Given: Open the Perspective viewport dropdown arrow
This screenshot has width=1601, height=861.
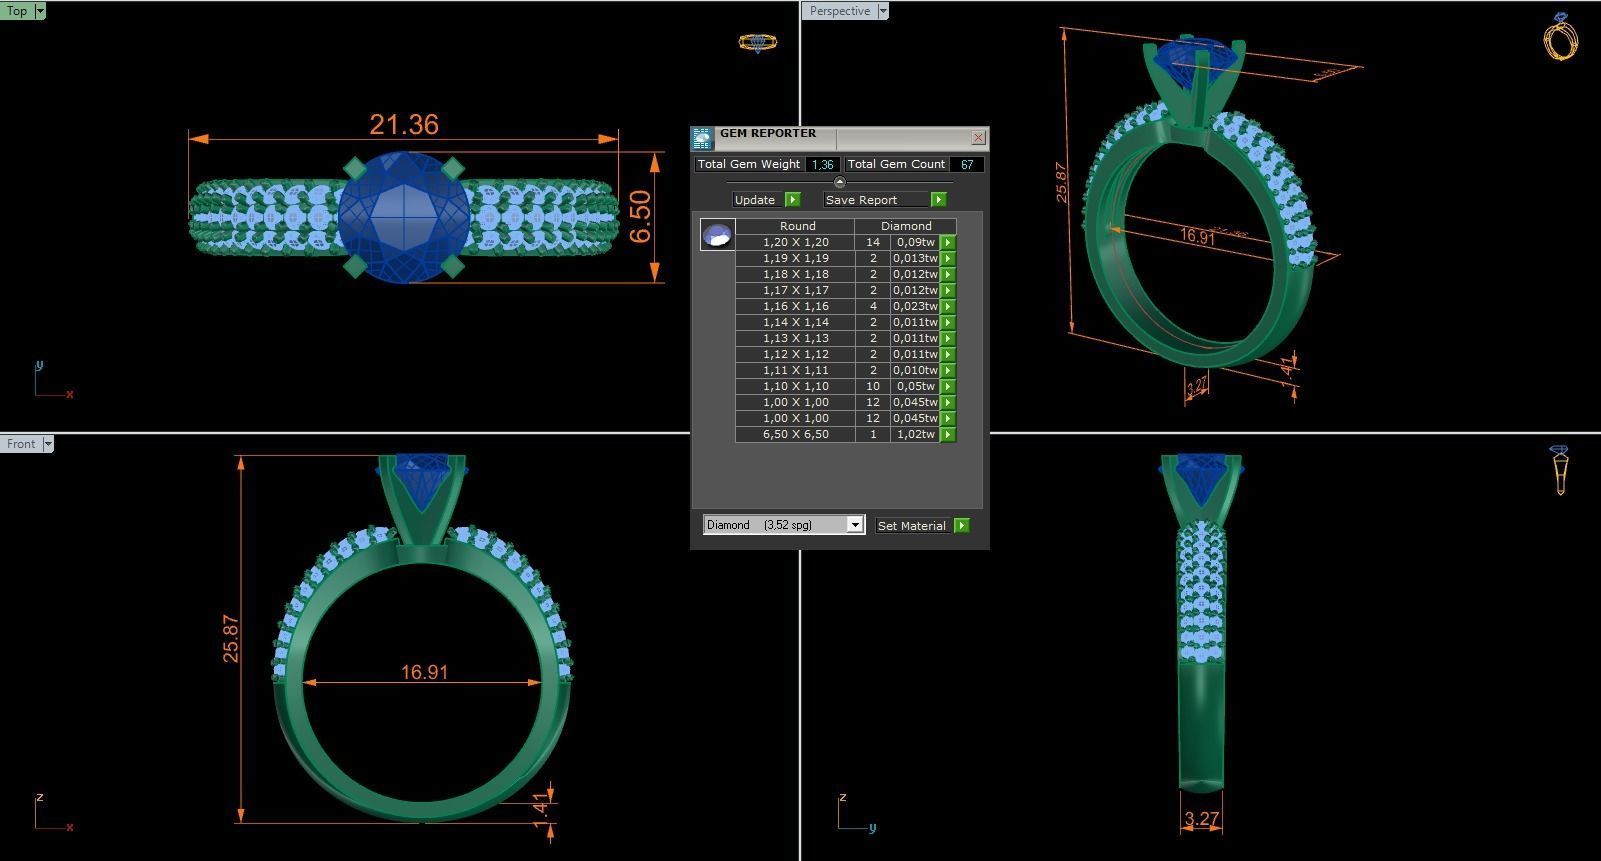Looking at the screenshot, I should click(882, 11).
